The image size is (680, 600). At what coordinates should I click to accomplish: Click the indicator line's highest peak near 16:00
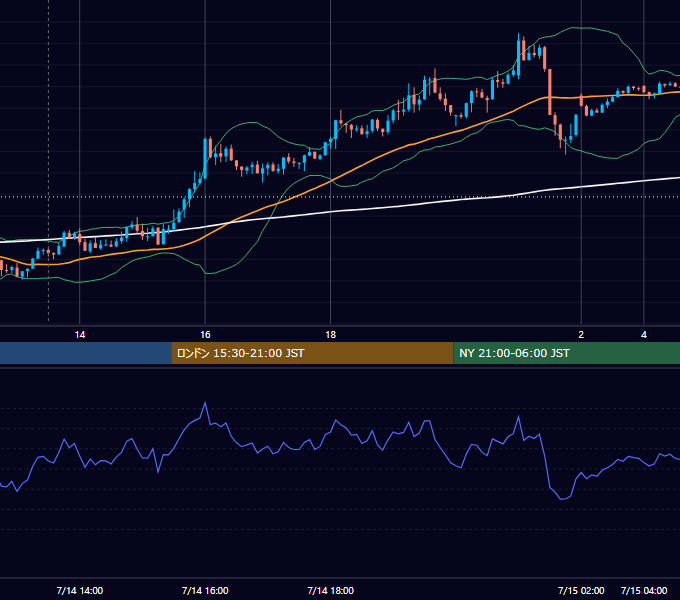pyautogui.click(x=205, y=403)
